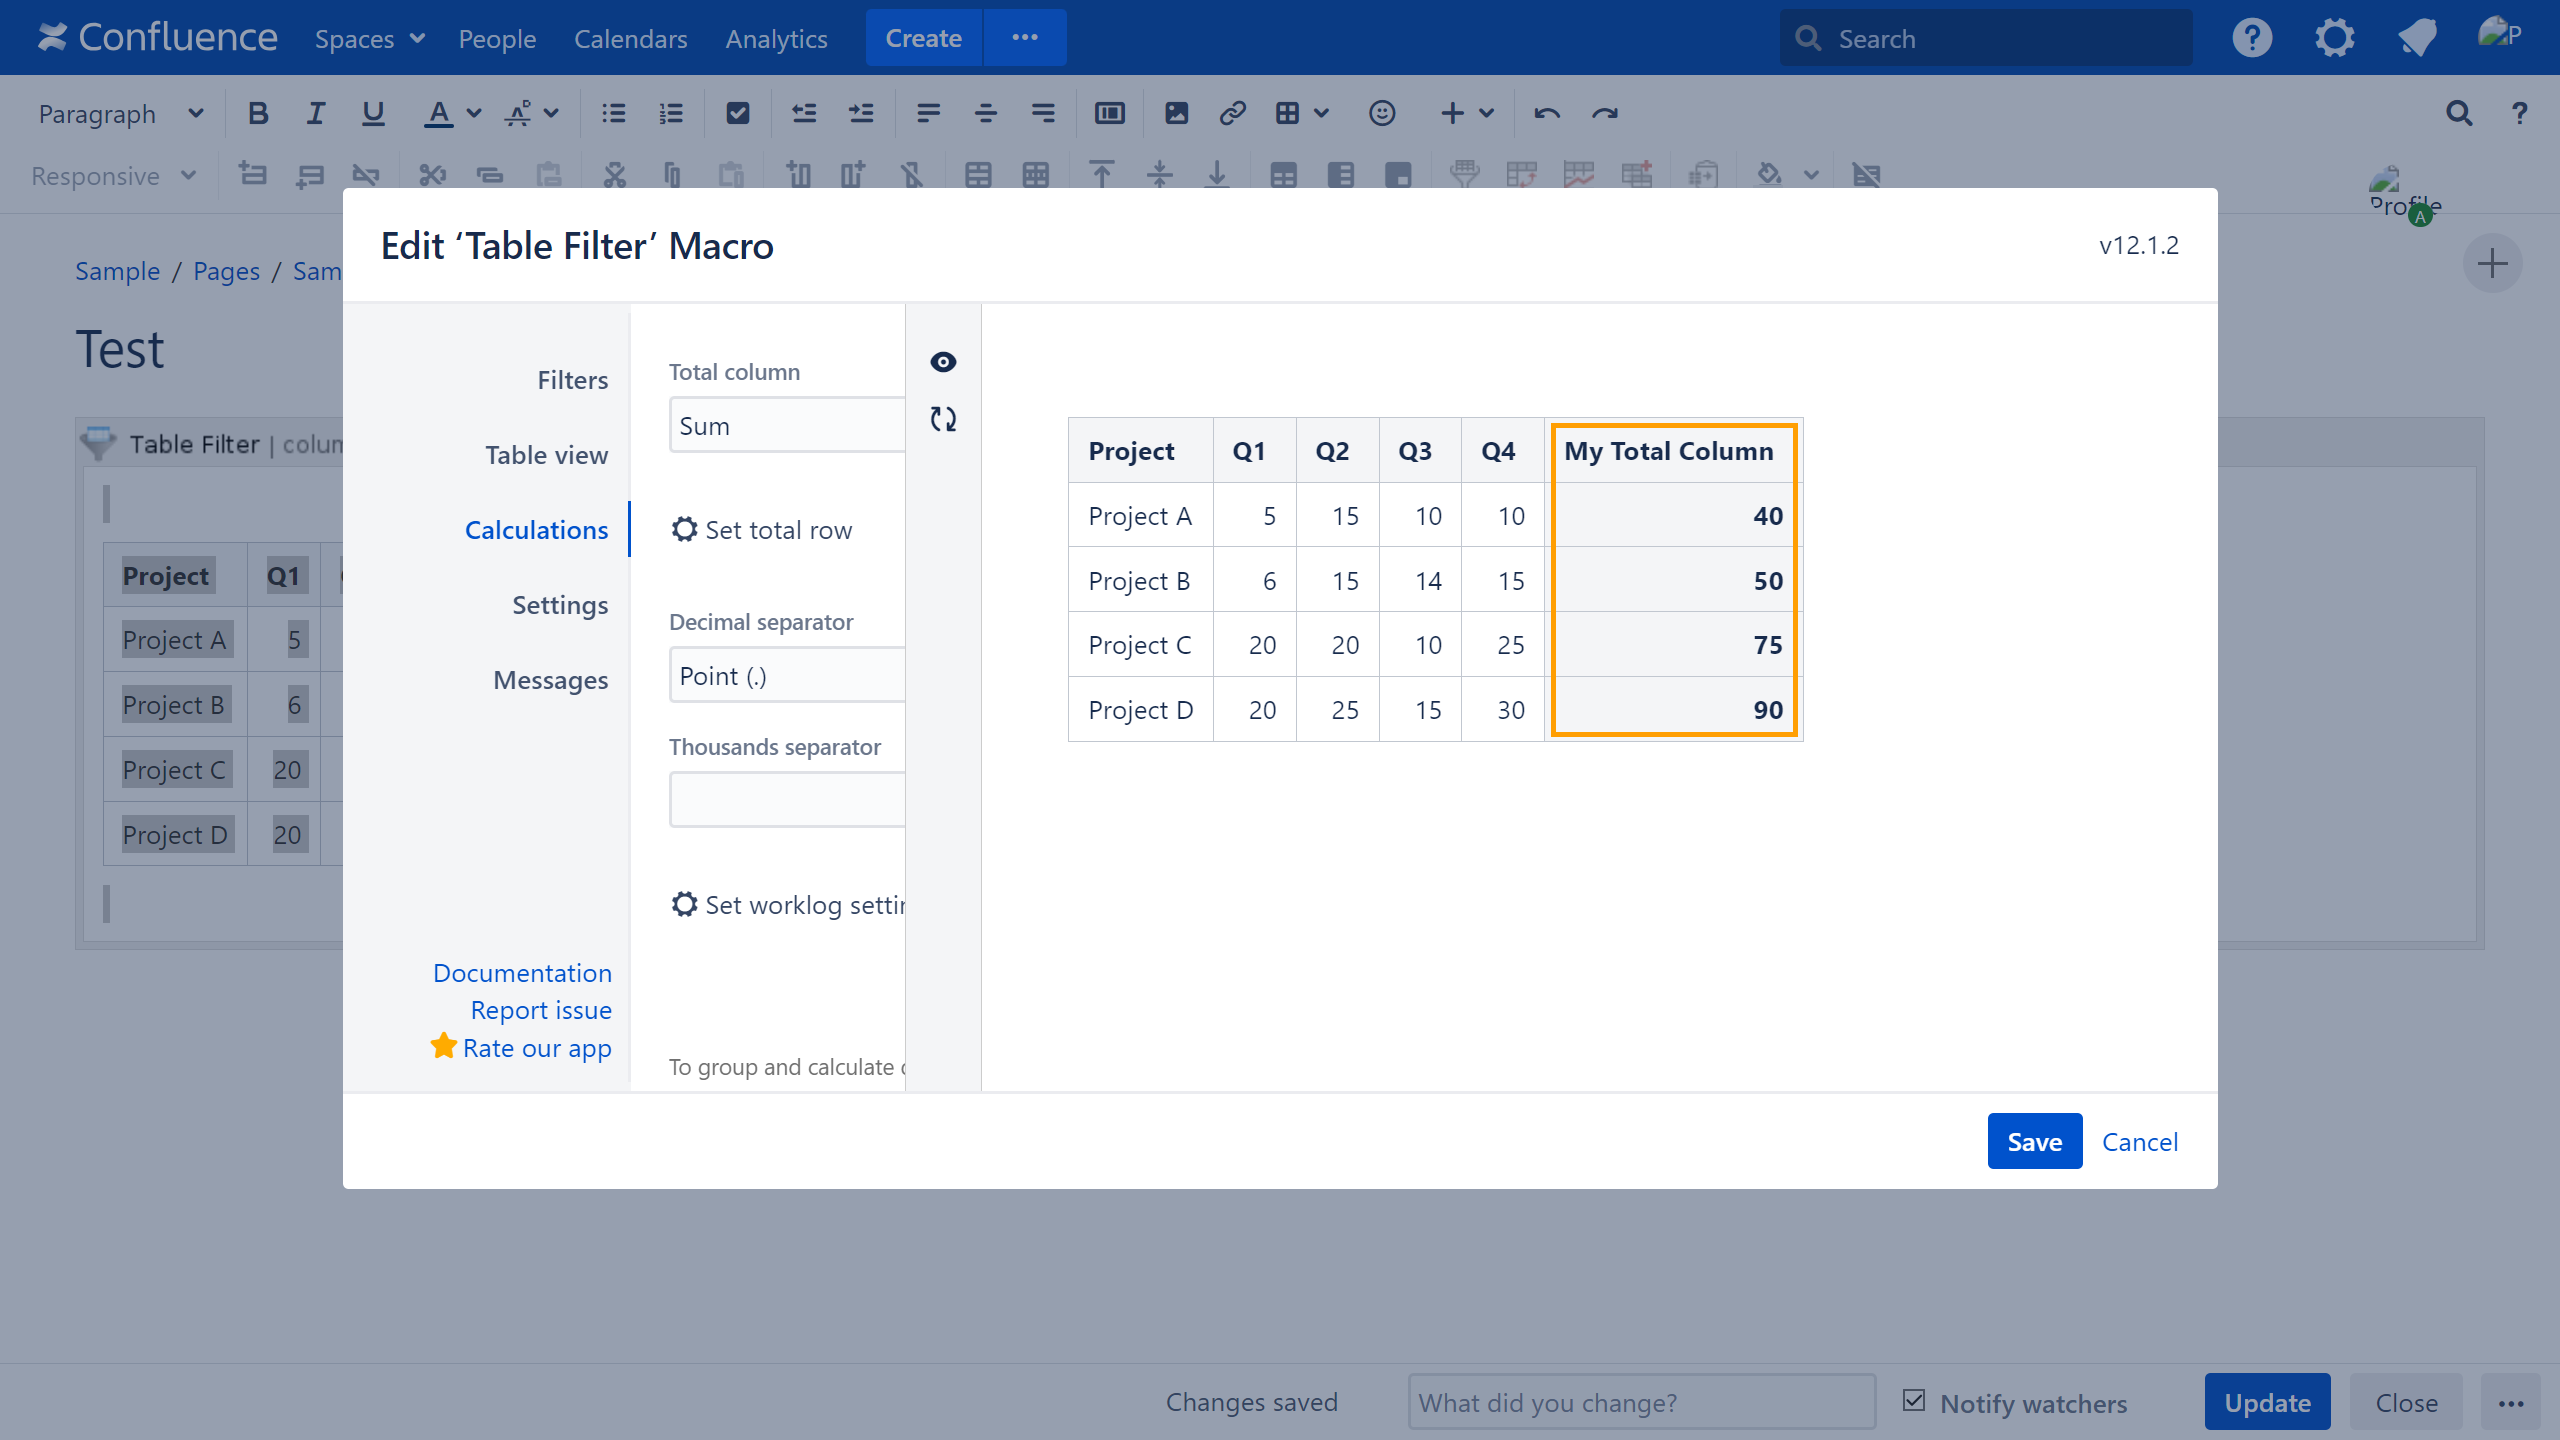Click the task list checkbox icon
Screen dimensions: 2560x1440
[x=738, y=113]
